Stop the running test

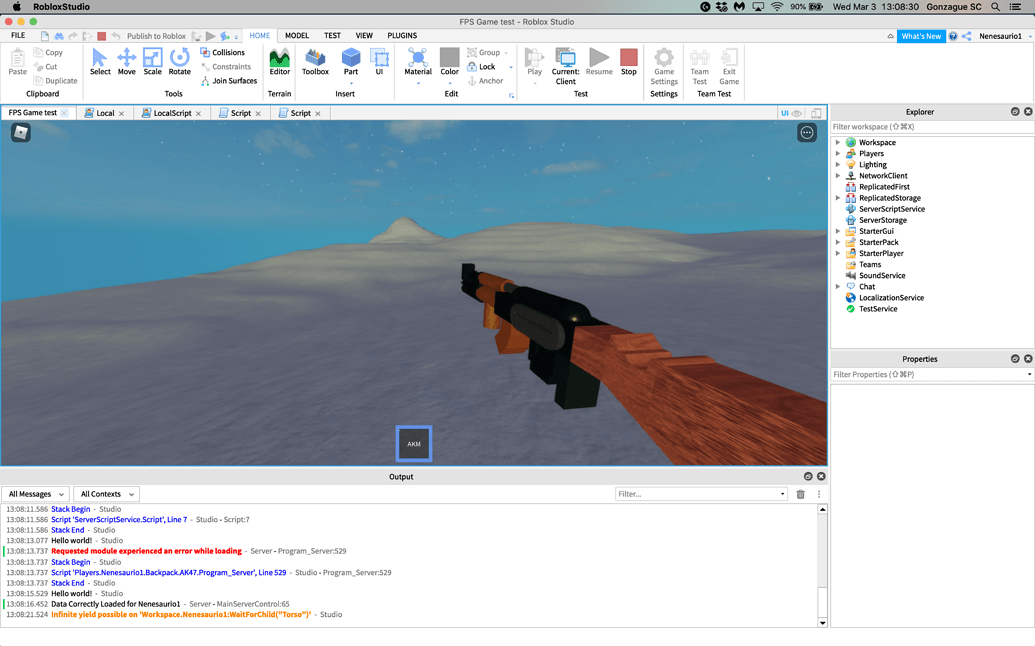628,61
